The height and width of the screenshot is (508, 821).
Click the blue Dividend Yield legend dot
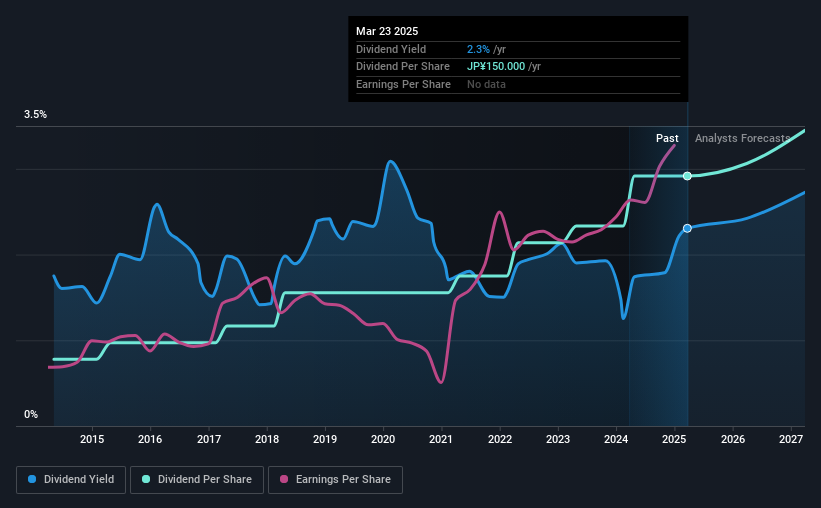coord(32,479)
